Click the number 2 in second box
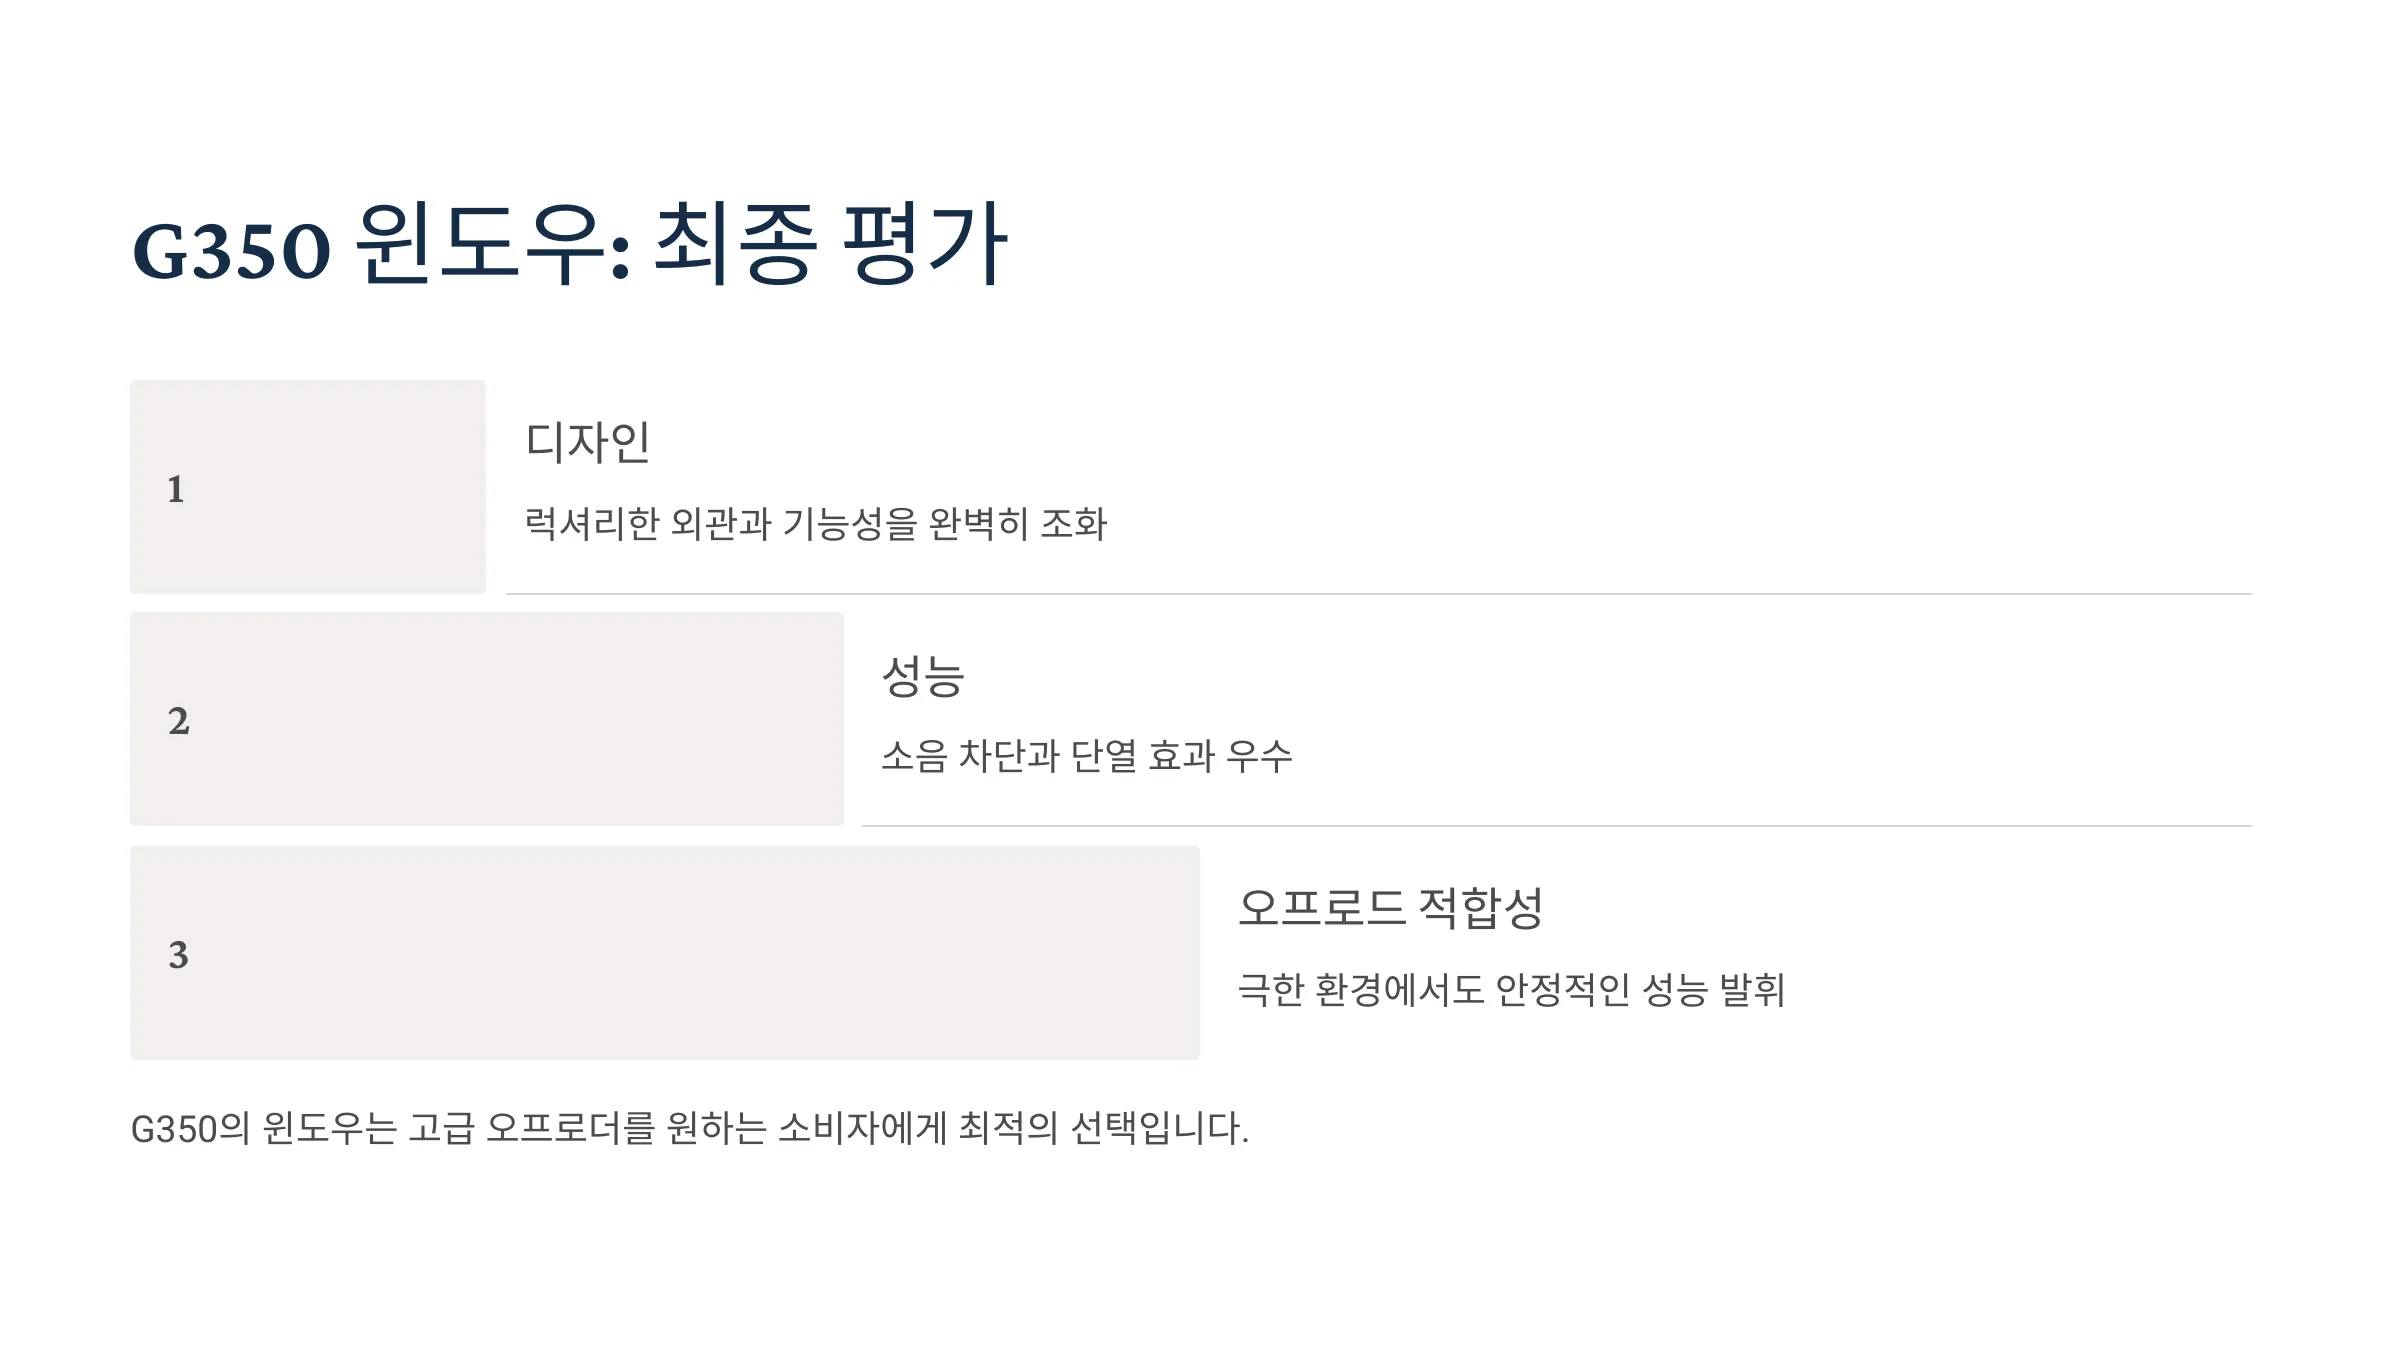The width and height of the screenshot is (2400, 1350). point(178,721)
